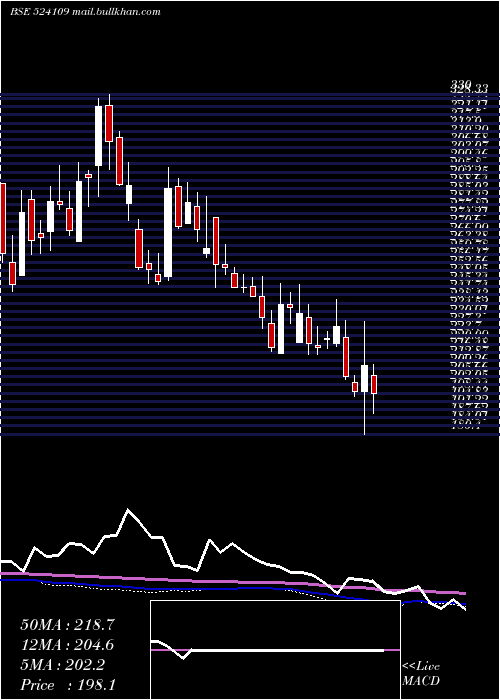Click the Price : 198.1 readout

68,685
